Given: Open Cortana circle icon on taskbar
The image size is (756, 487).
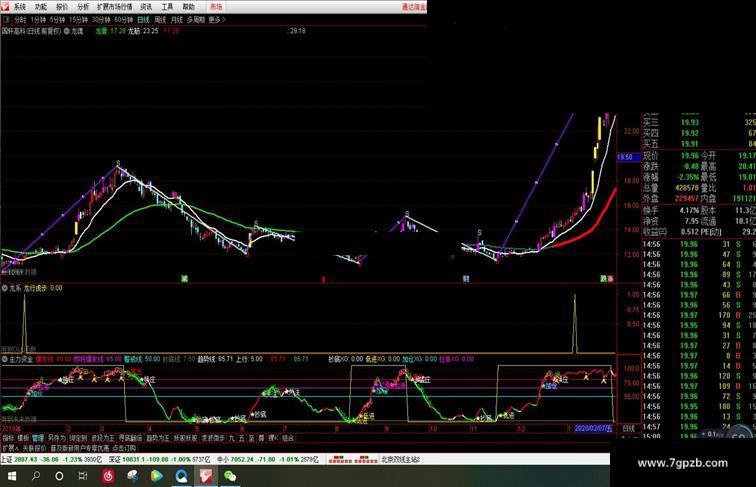Looking at the screenshot, I should pyautogui.click(x=59, y=476).
